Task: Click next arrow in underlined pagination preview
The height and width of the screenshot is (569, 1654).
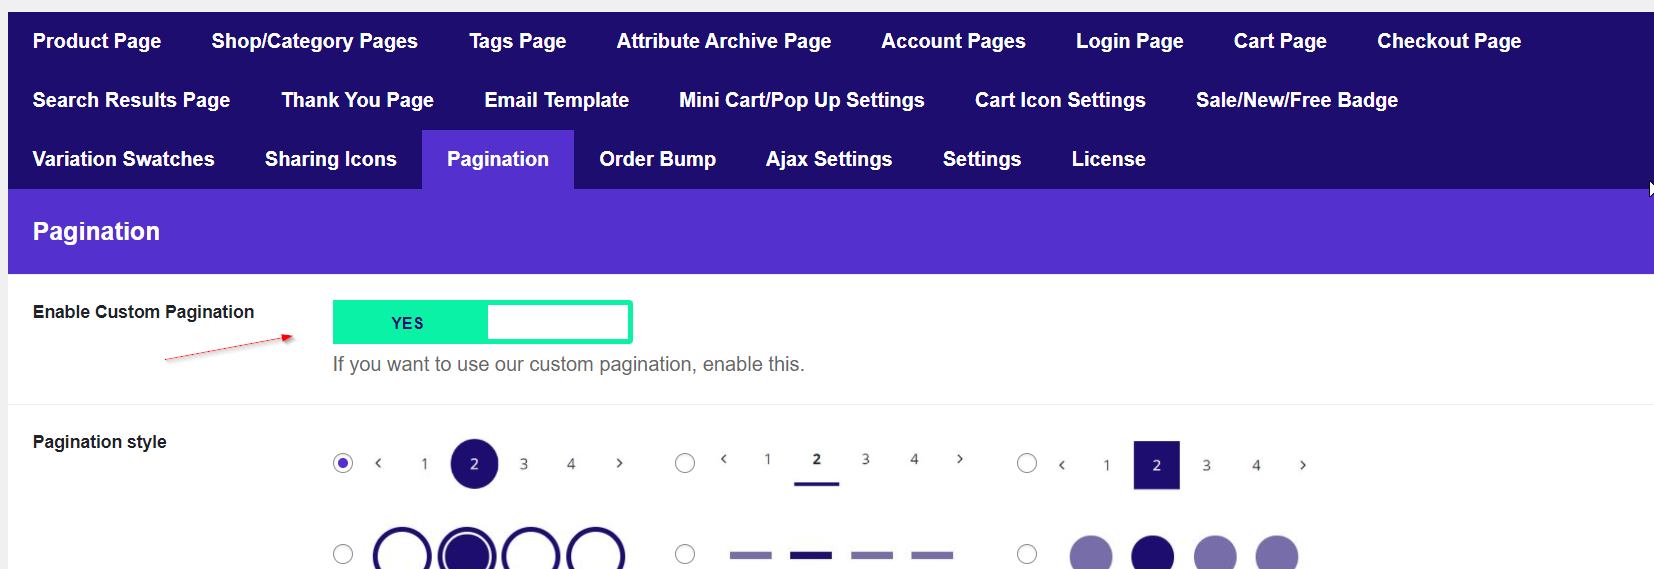Action: (960, 459)
